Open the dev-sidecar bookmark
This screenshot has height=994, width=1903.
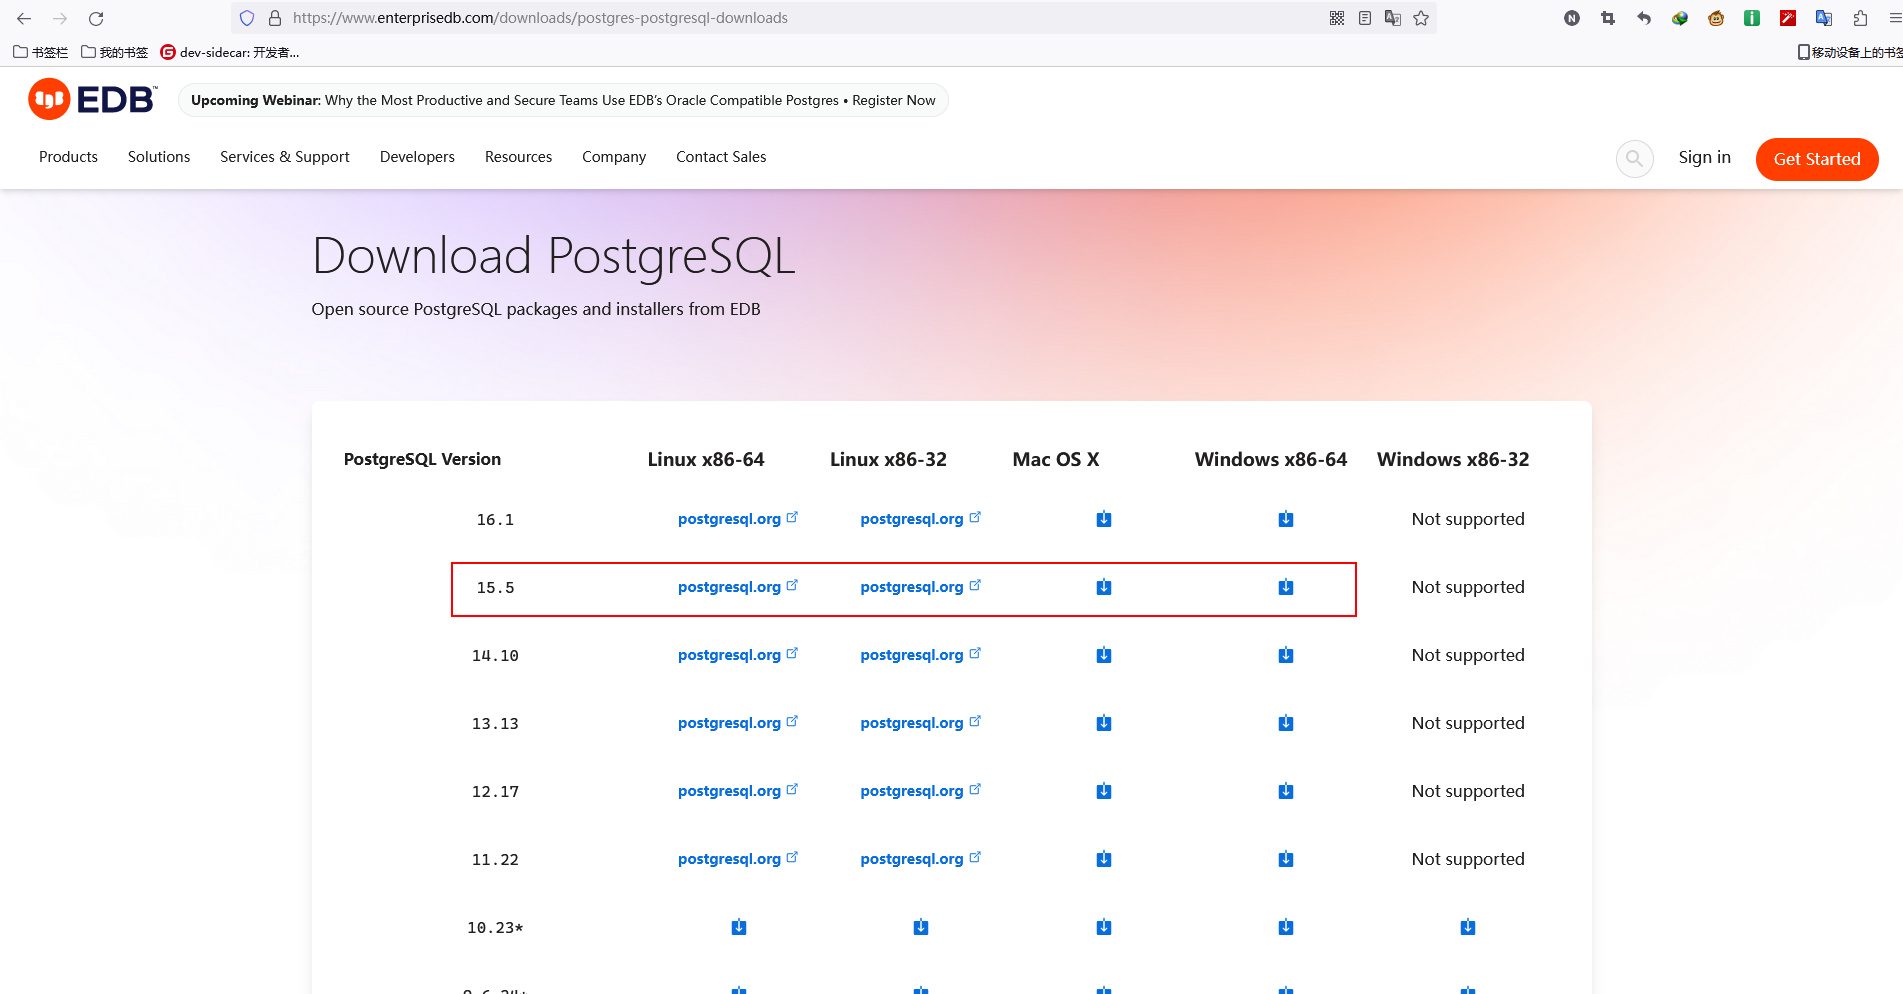230,52
